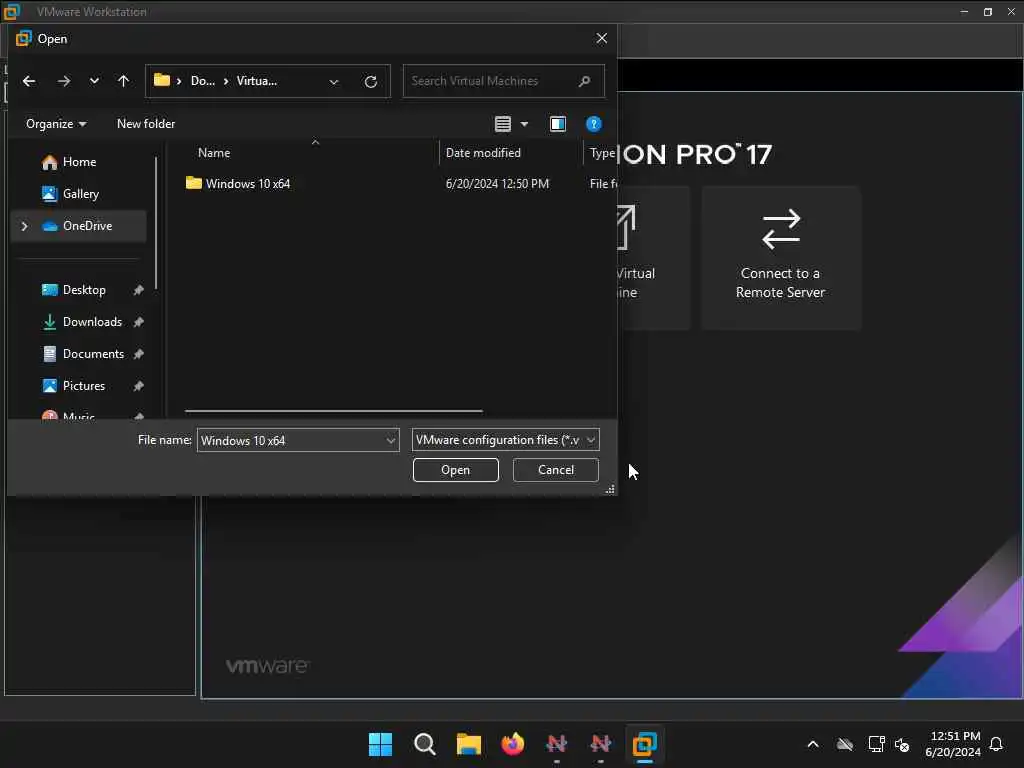Unpin icon next to Desktop

(138, 290)
